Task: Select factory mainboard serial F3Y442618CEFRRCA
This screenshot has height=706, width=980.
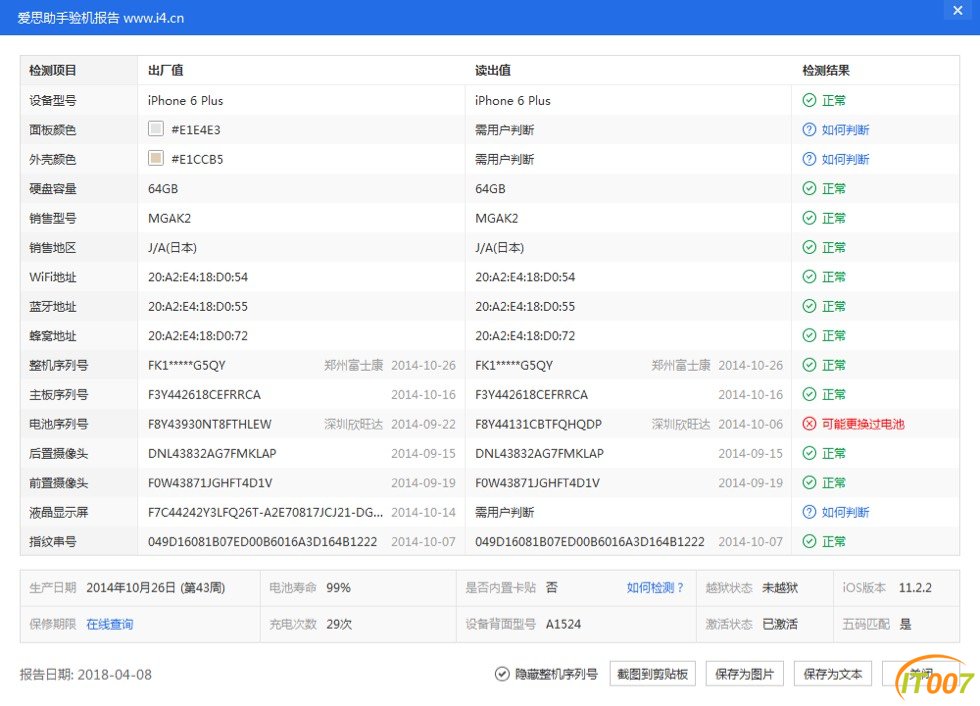Action: [204, 395]
